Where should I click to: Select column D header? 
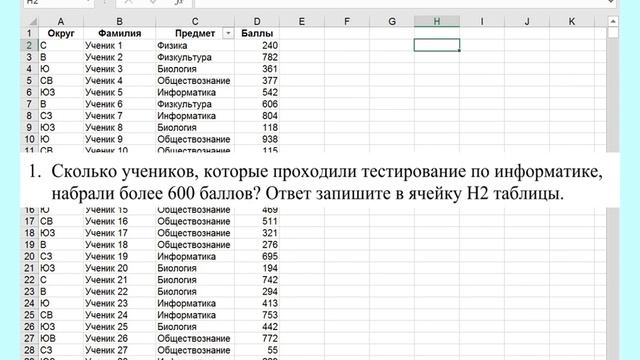[257, 21]
